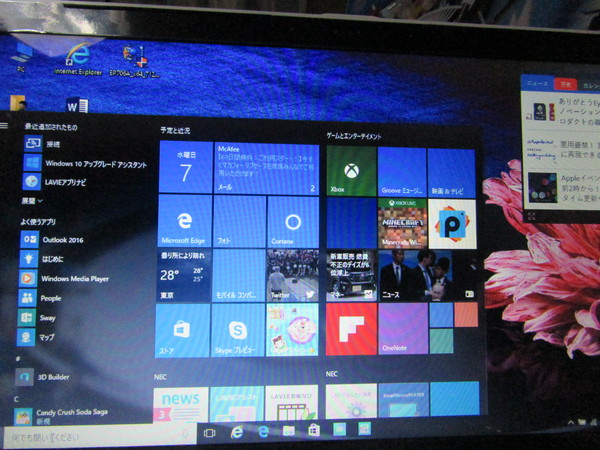Viewport: 600px width, 450px height.
Task: Open the SmartVision/PLAYER tile
Action: [403, 400]
